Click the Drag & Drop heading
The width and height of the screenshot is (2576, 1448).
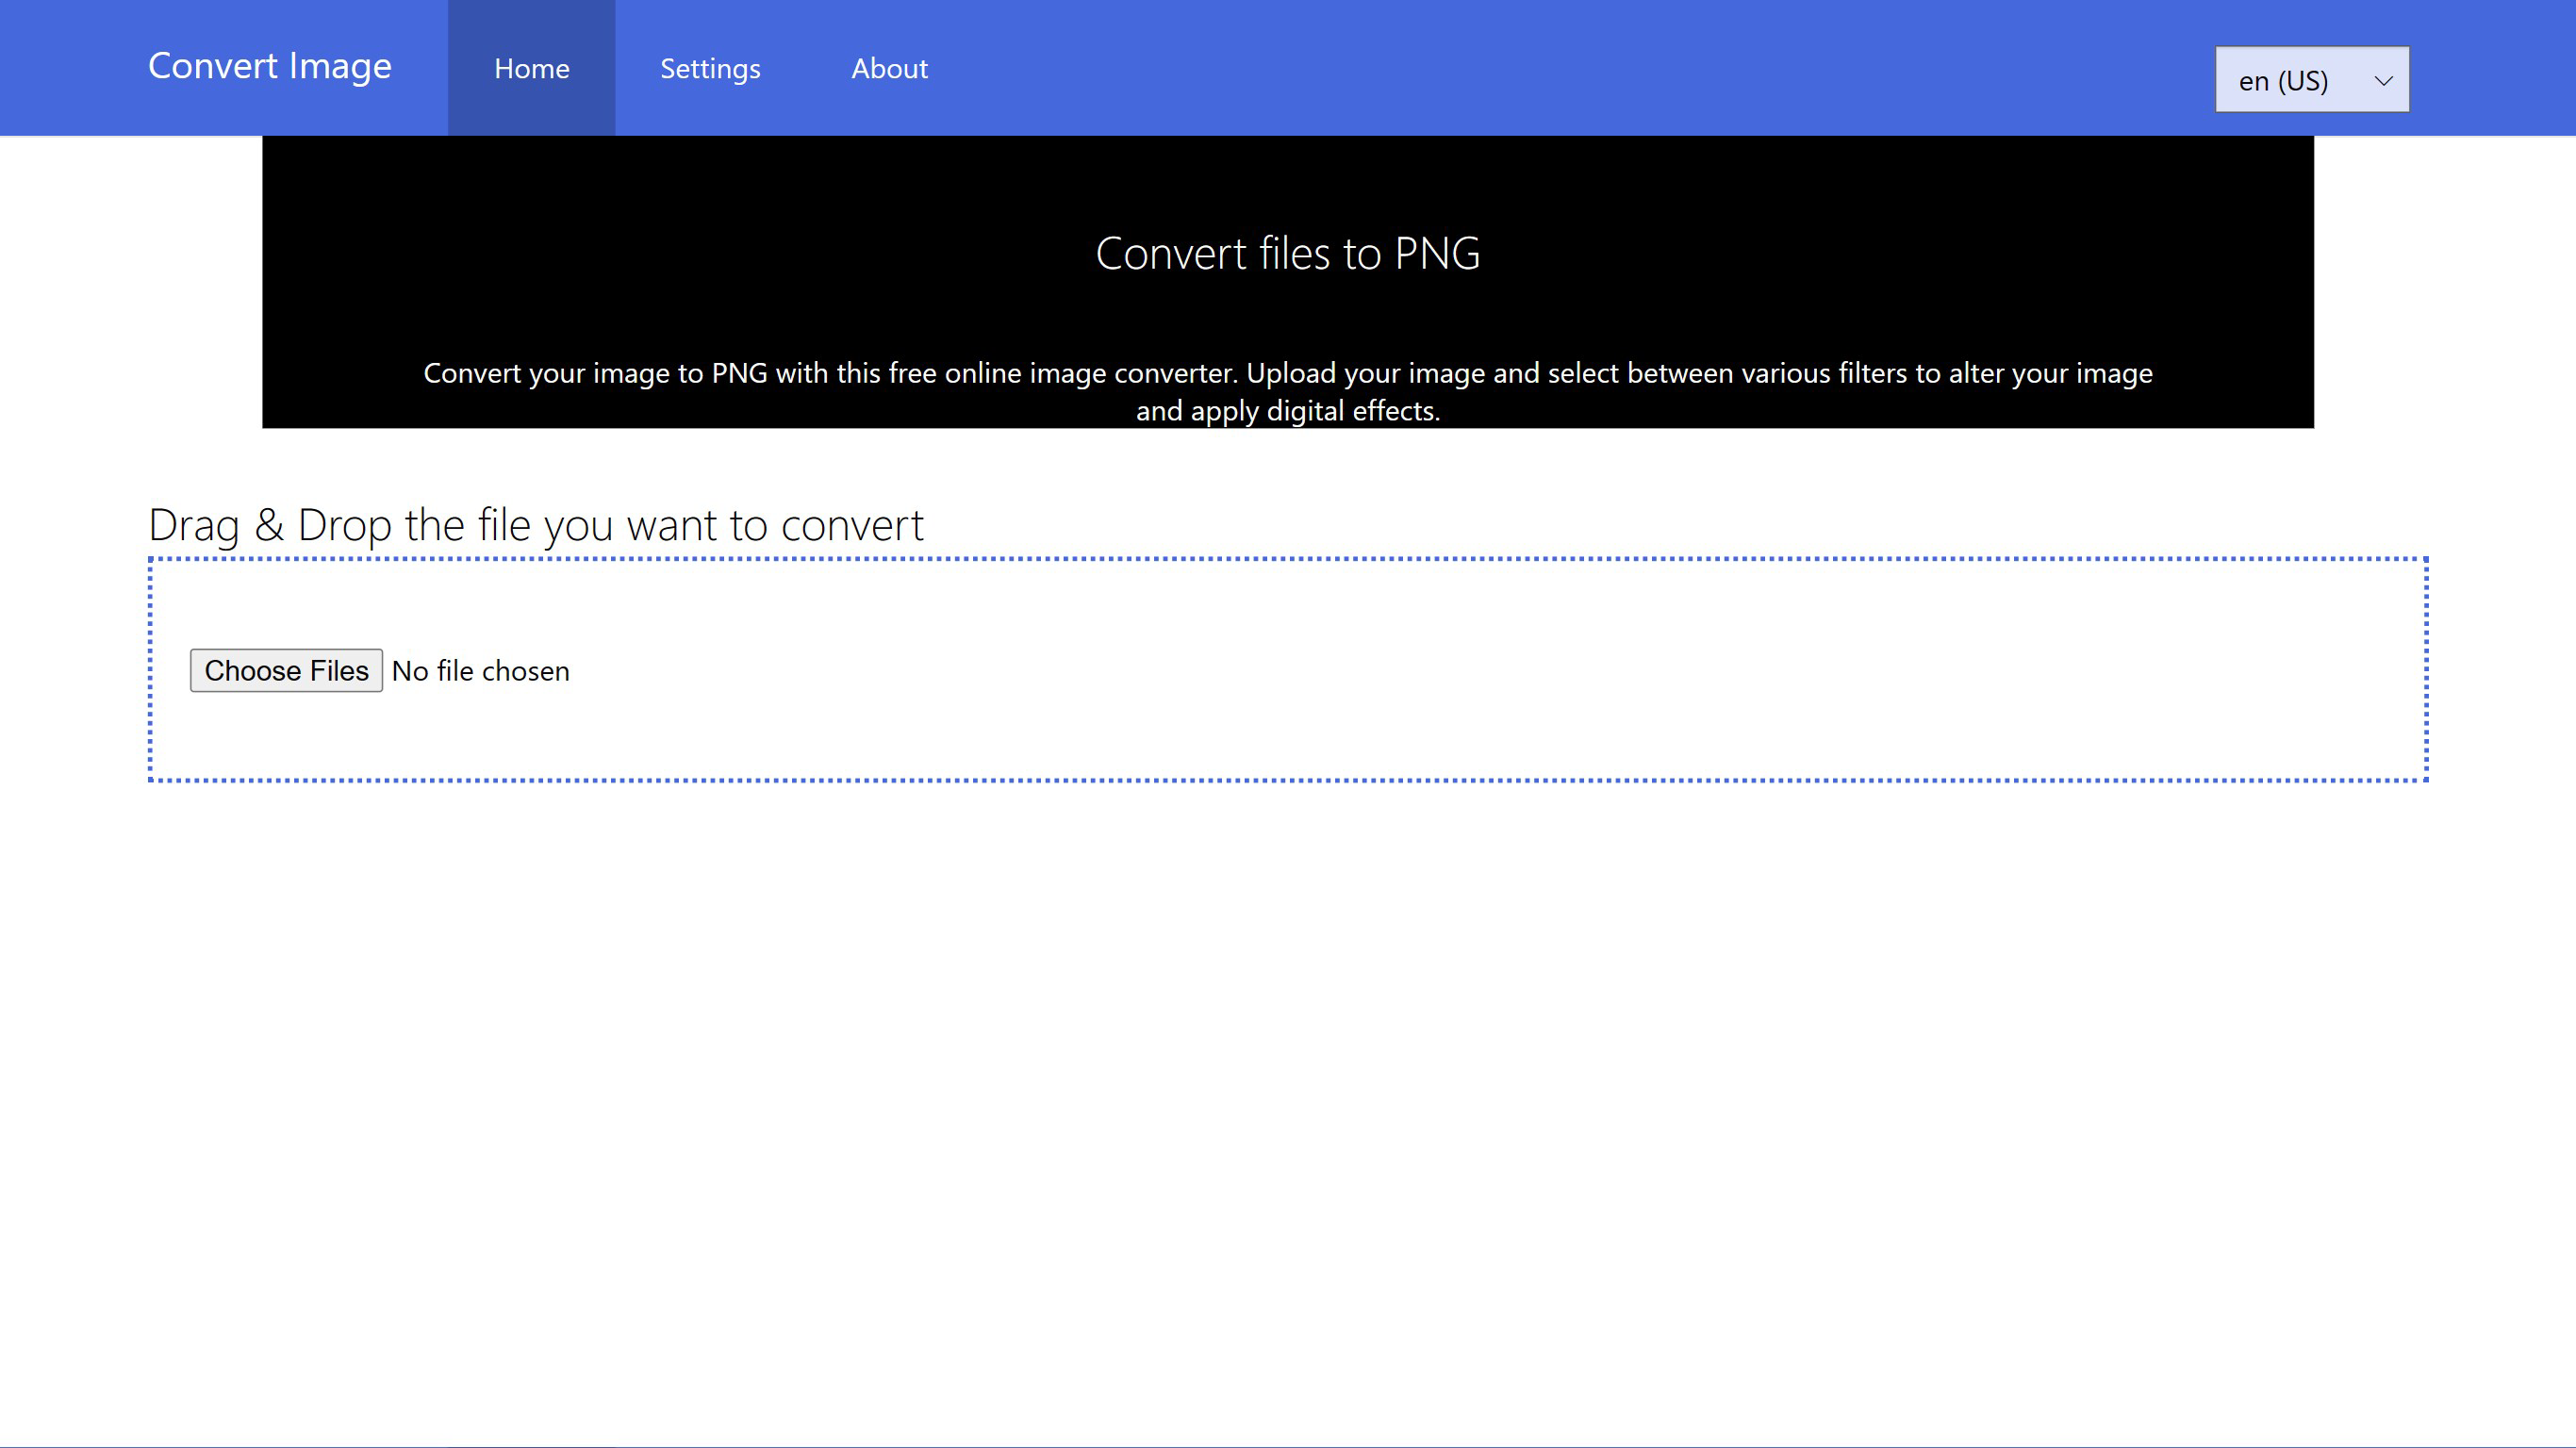[536, 523]
